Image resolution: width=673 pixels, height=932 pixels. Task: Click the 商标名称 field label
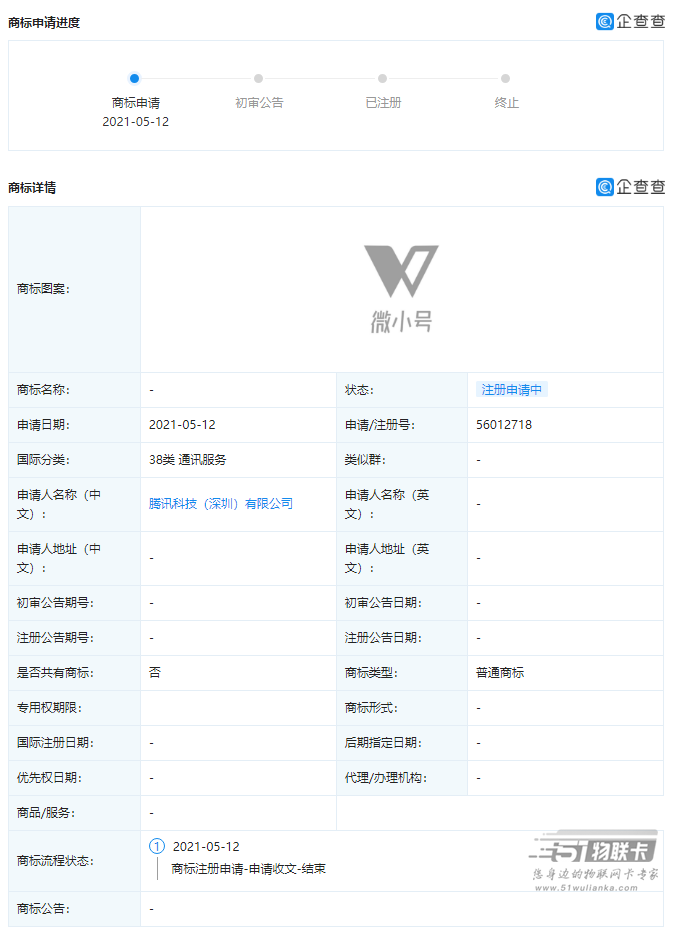click(x=43, y=390)
